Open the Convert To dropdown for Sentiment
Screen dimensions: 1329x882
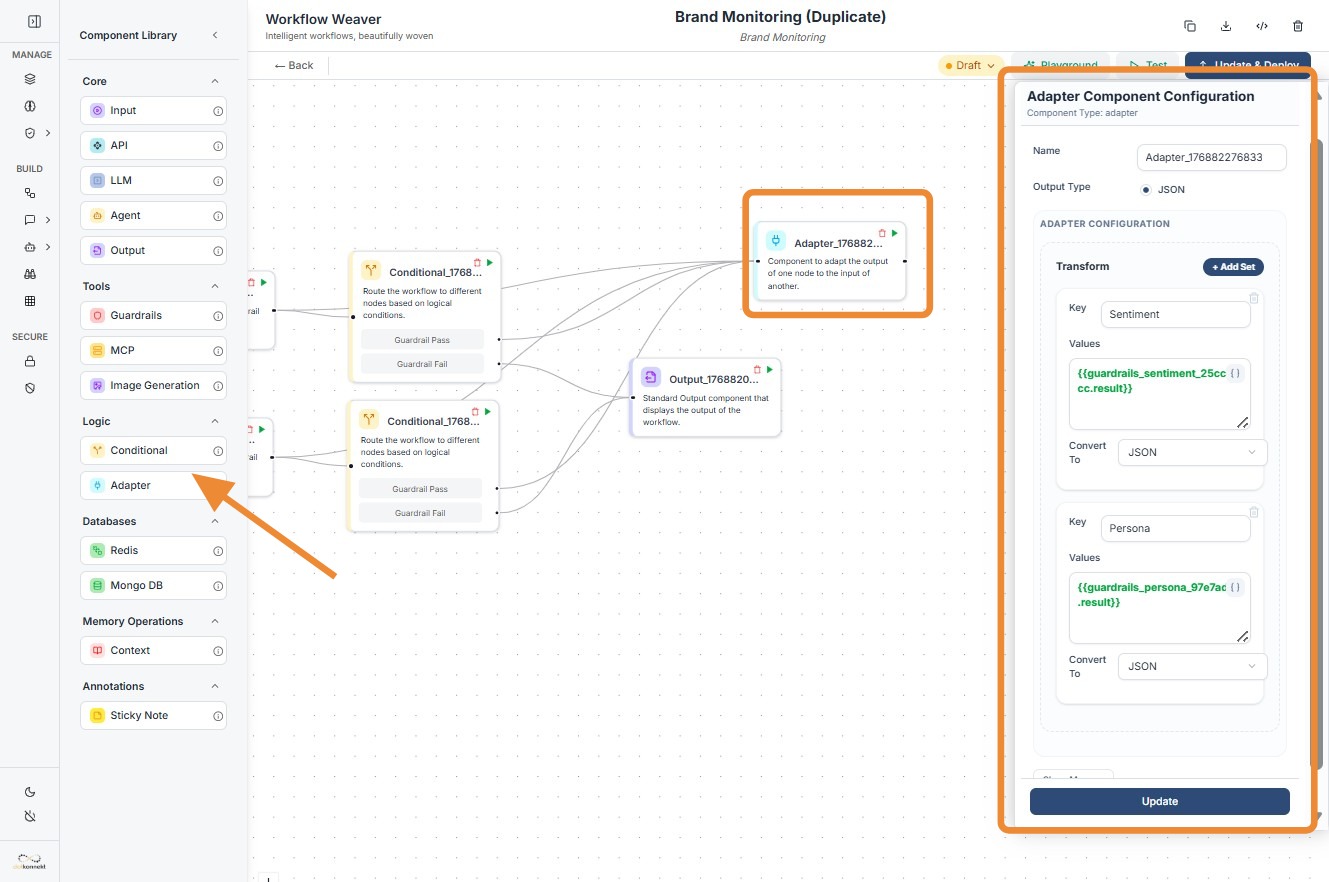click(x=1192, y=452)
